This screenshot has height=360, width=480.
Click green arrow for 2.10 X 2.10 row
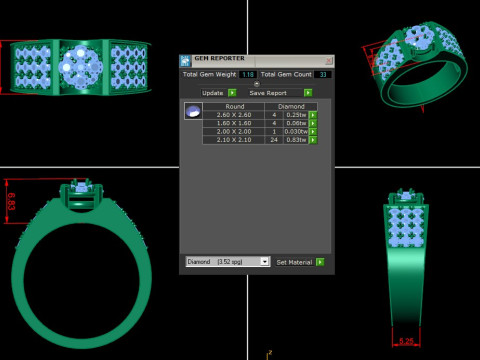click(x=313, y=140)
